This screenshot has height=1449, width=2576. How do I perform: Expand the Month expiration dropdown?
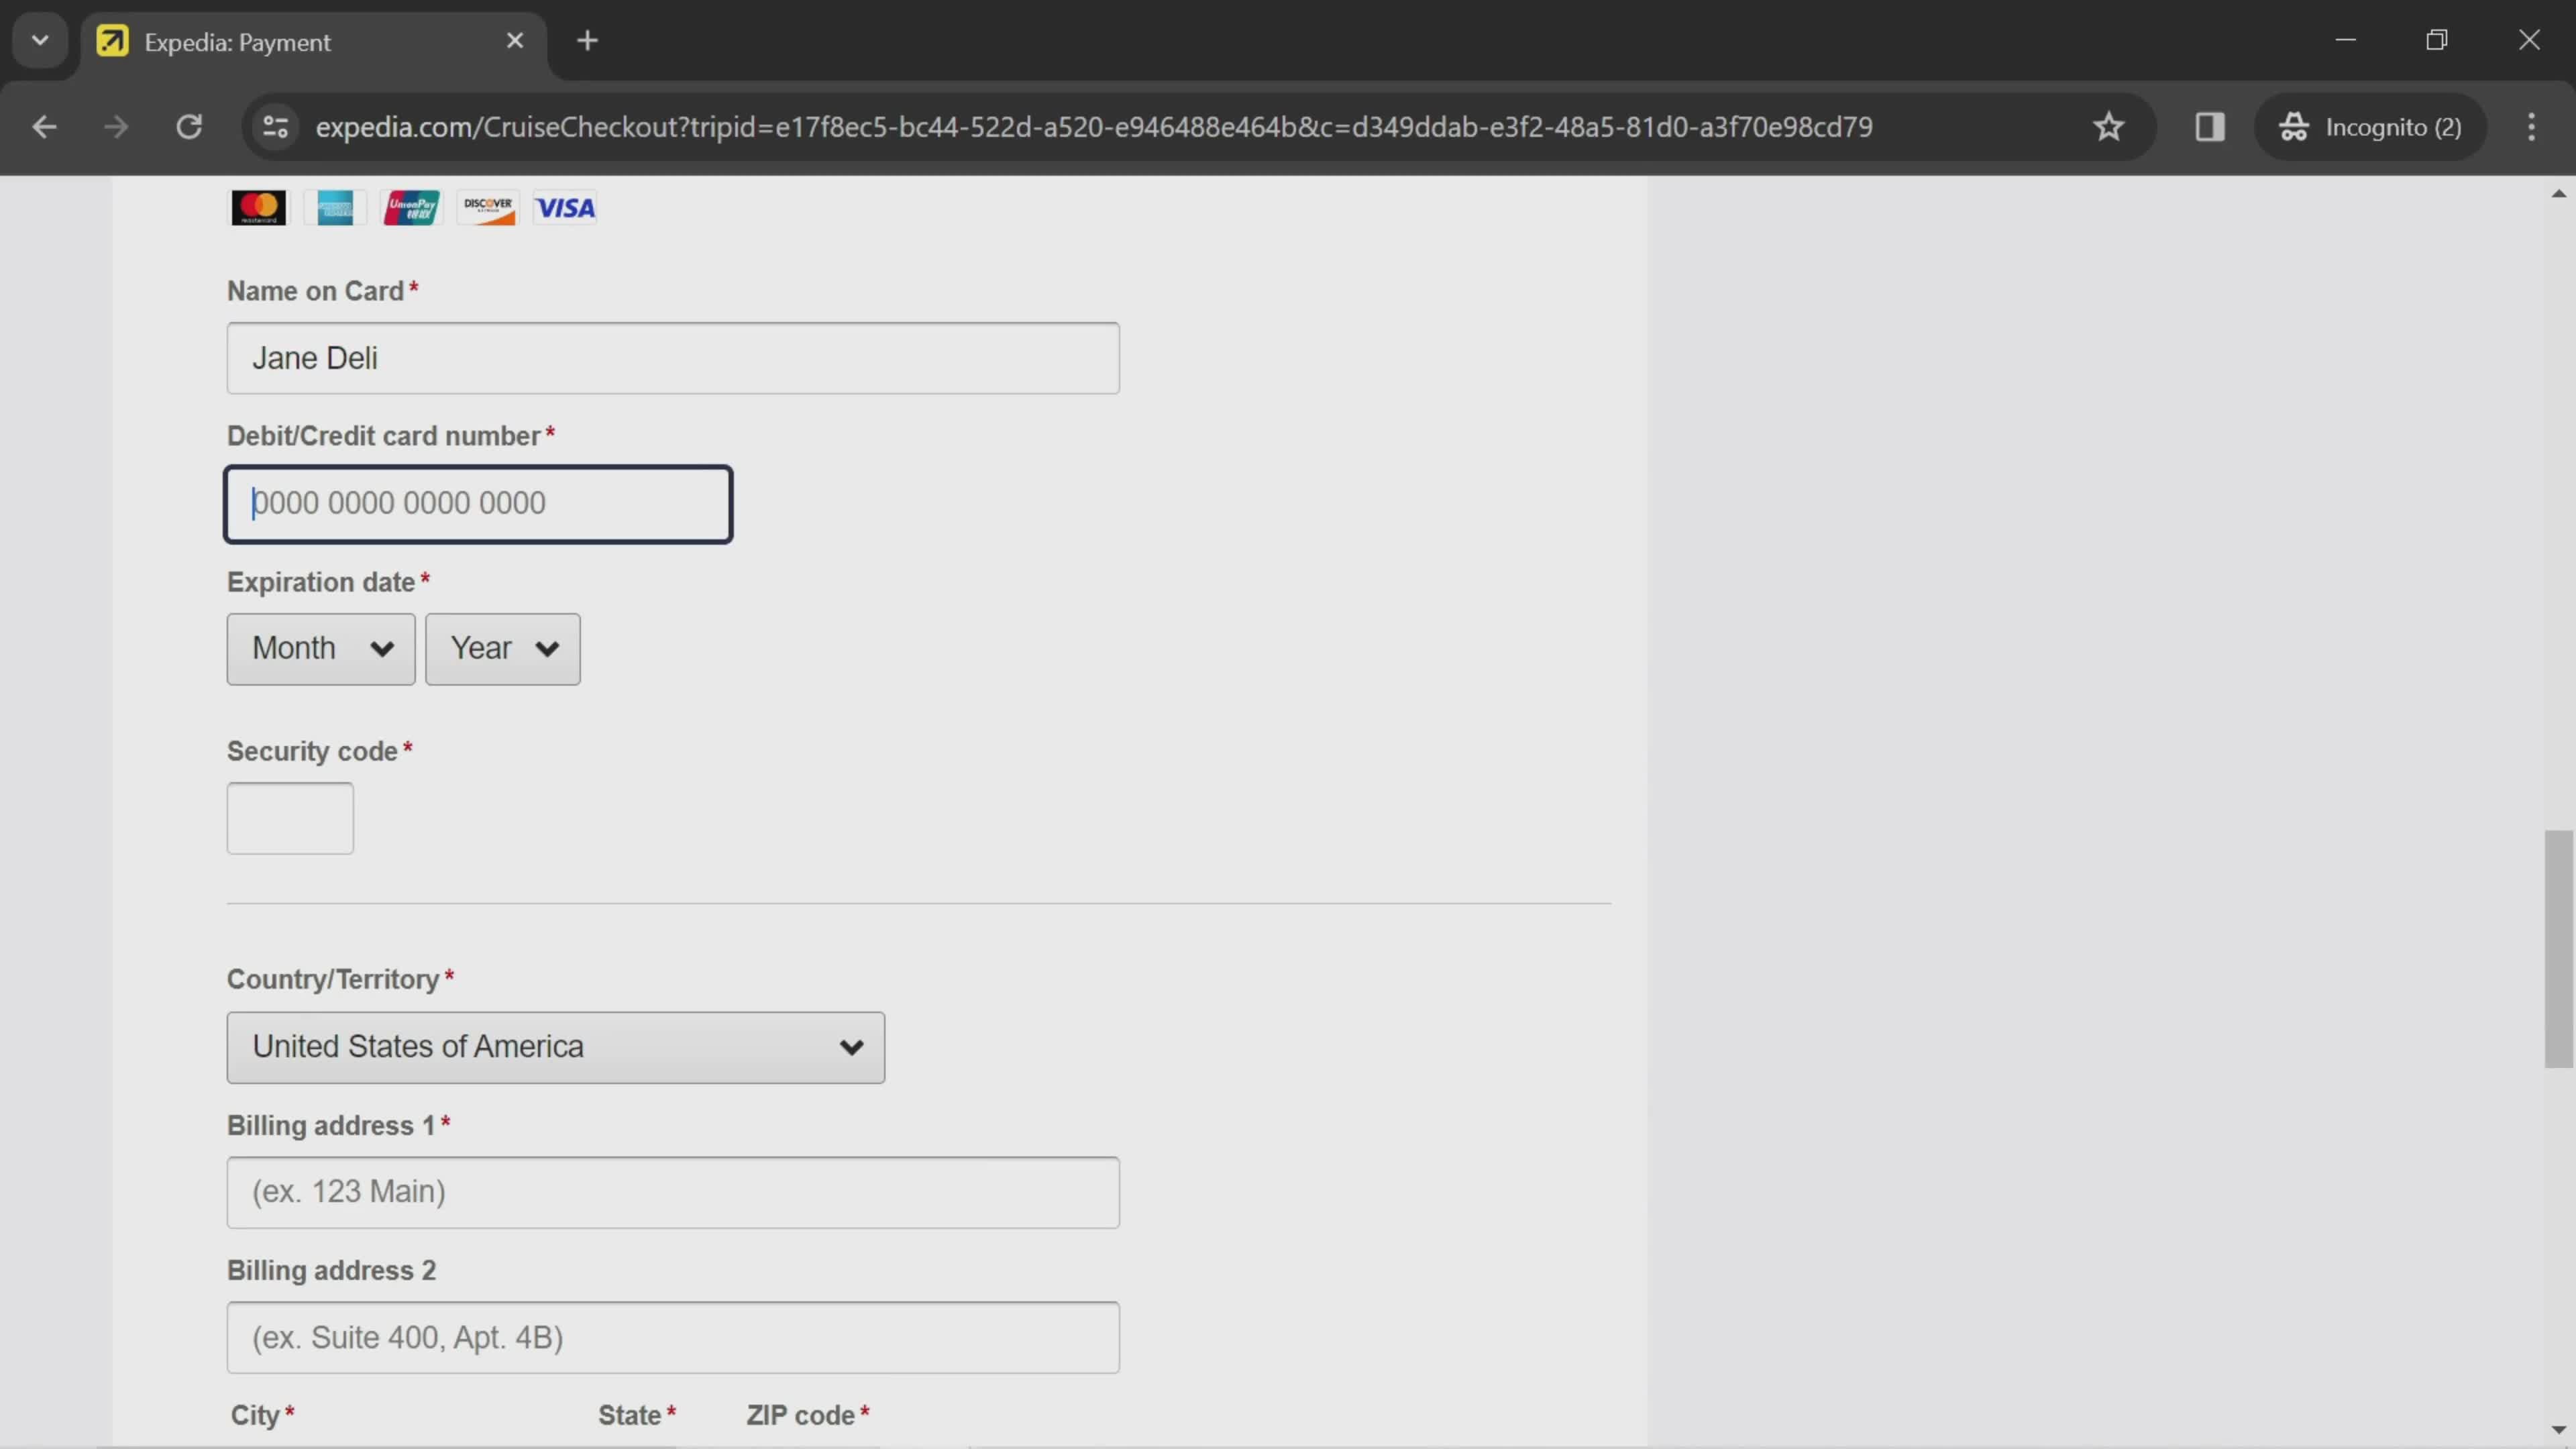tap(320, 647)
